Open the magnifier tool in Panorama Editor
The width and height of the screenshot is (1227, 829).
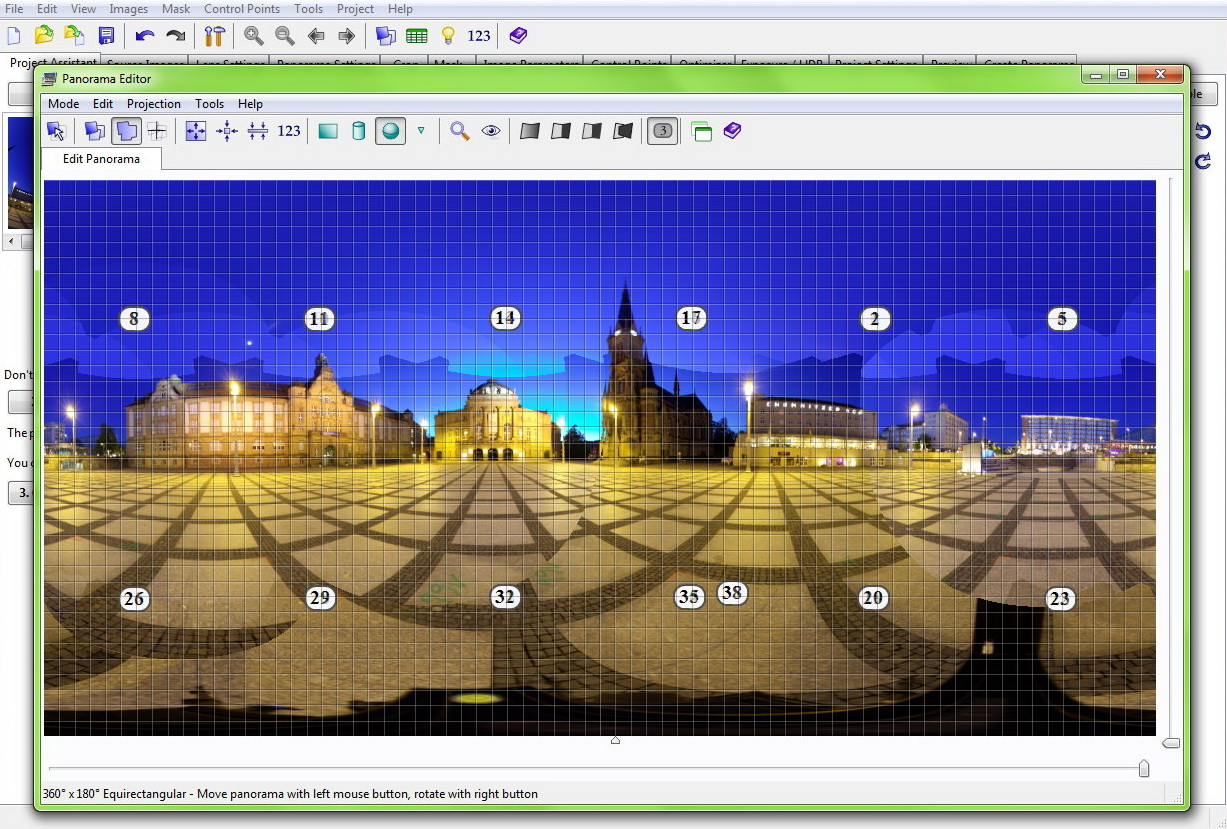460,131
